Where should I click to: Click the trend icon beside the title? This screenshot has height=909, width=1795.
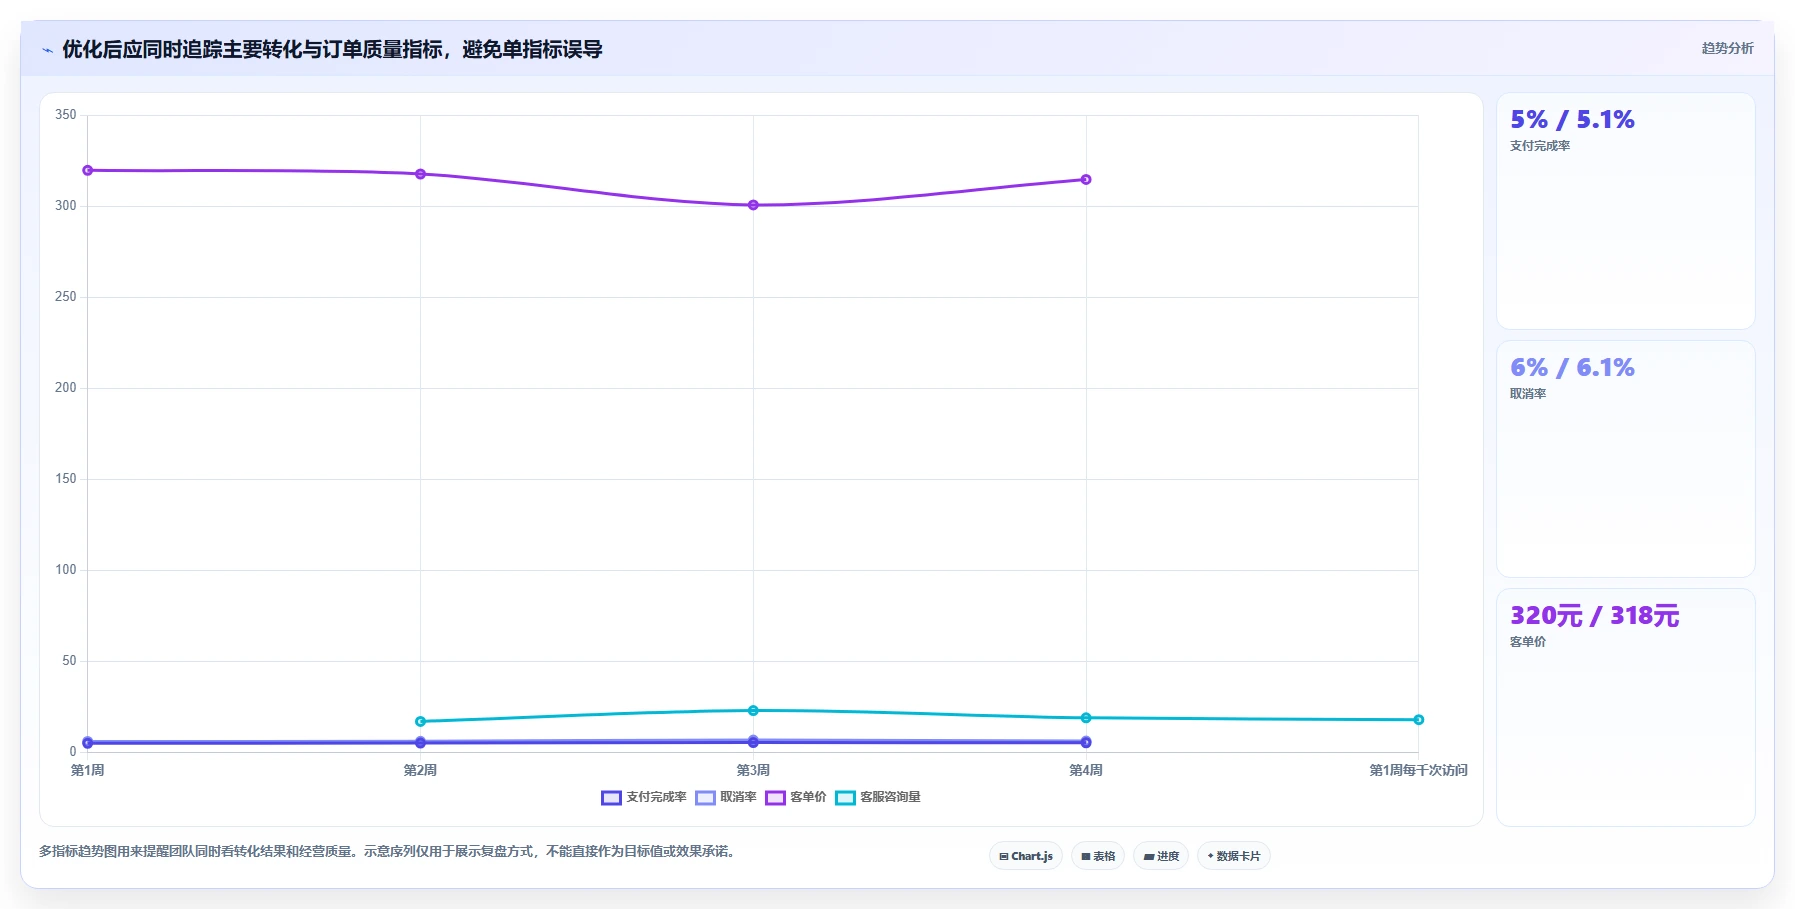pos(47,50)
